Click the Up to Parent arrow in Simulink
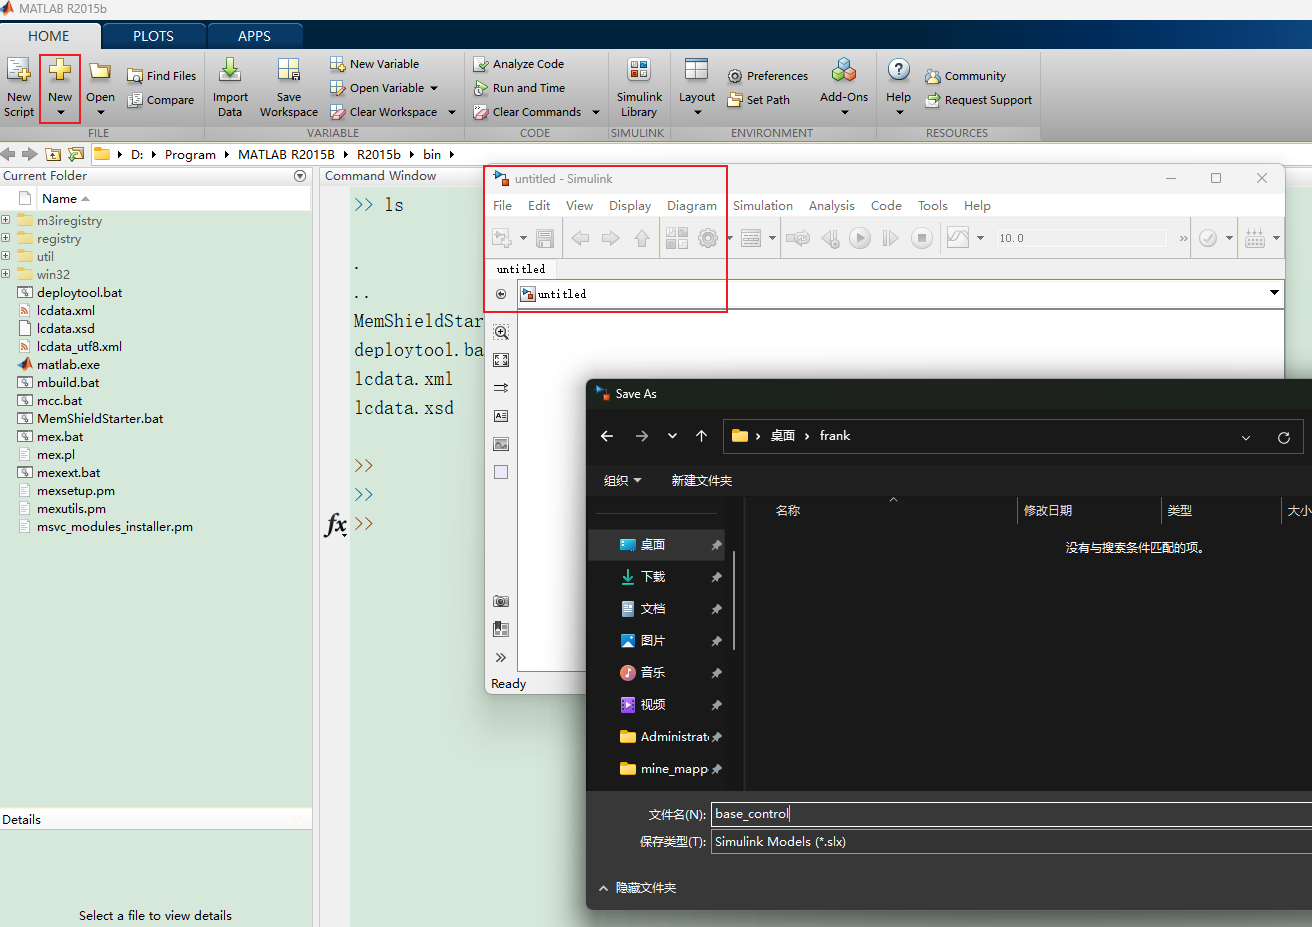Image resolution: width=1312 pixels, height=927 pixels. 642,238
